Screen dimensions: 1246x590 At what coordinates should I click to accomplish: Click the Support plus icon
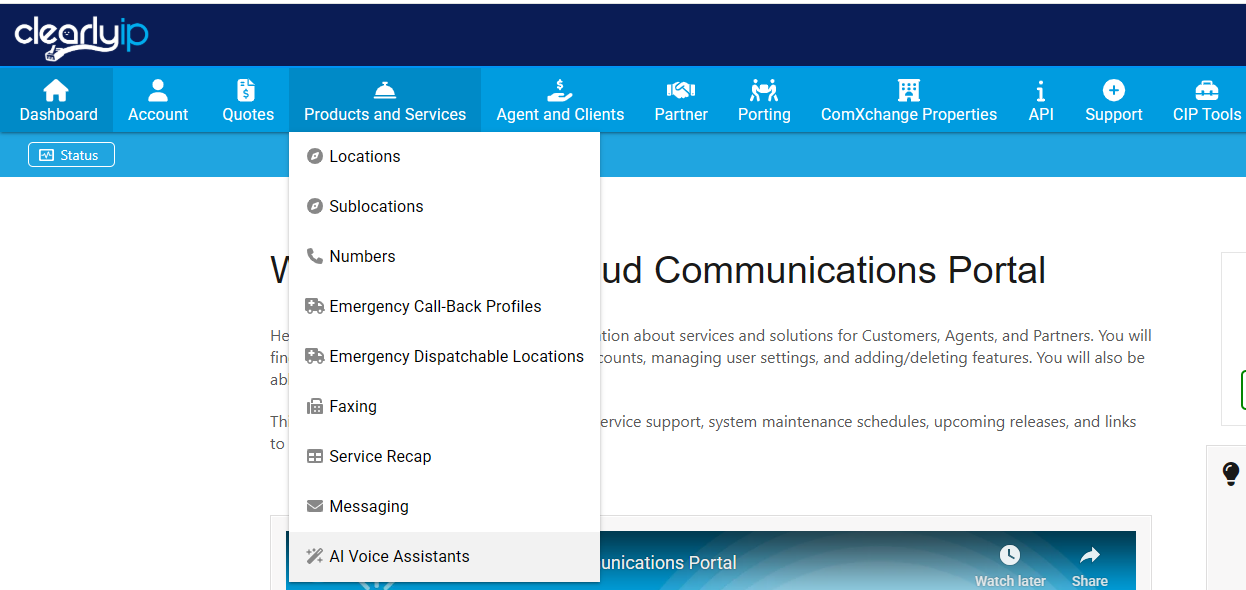coord(1113,90)
